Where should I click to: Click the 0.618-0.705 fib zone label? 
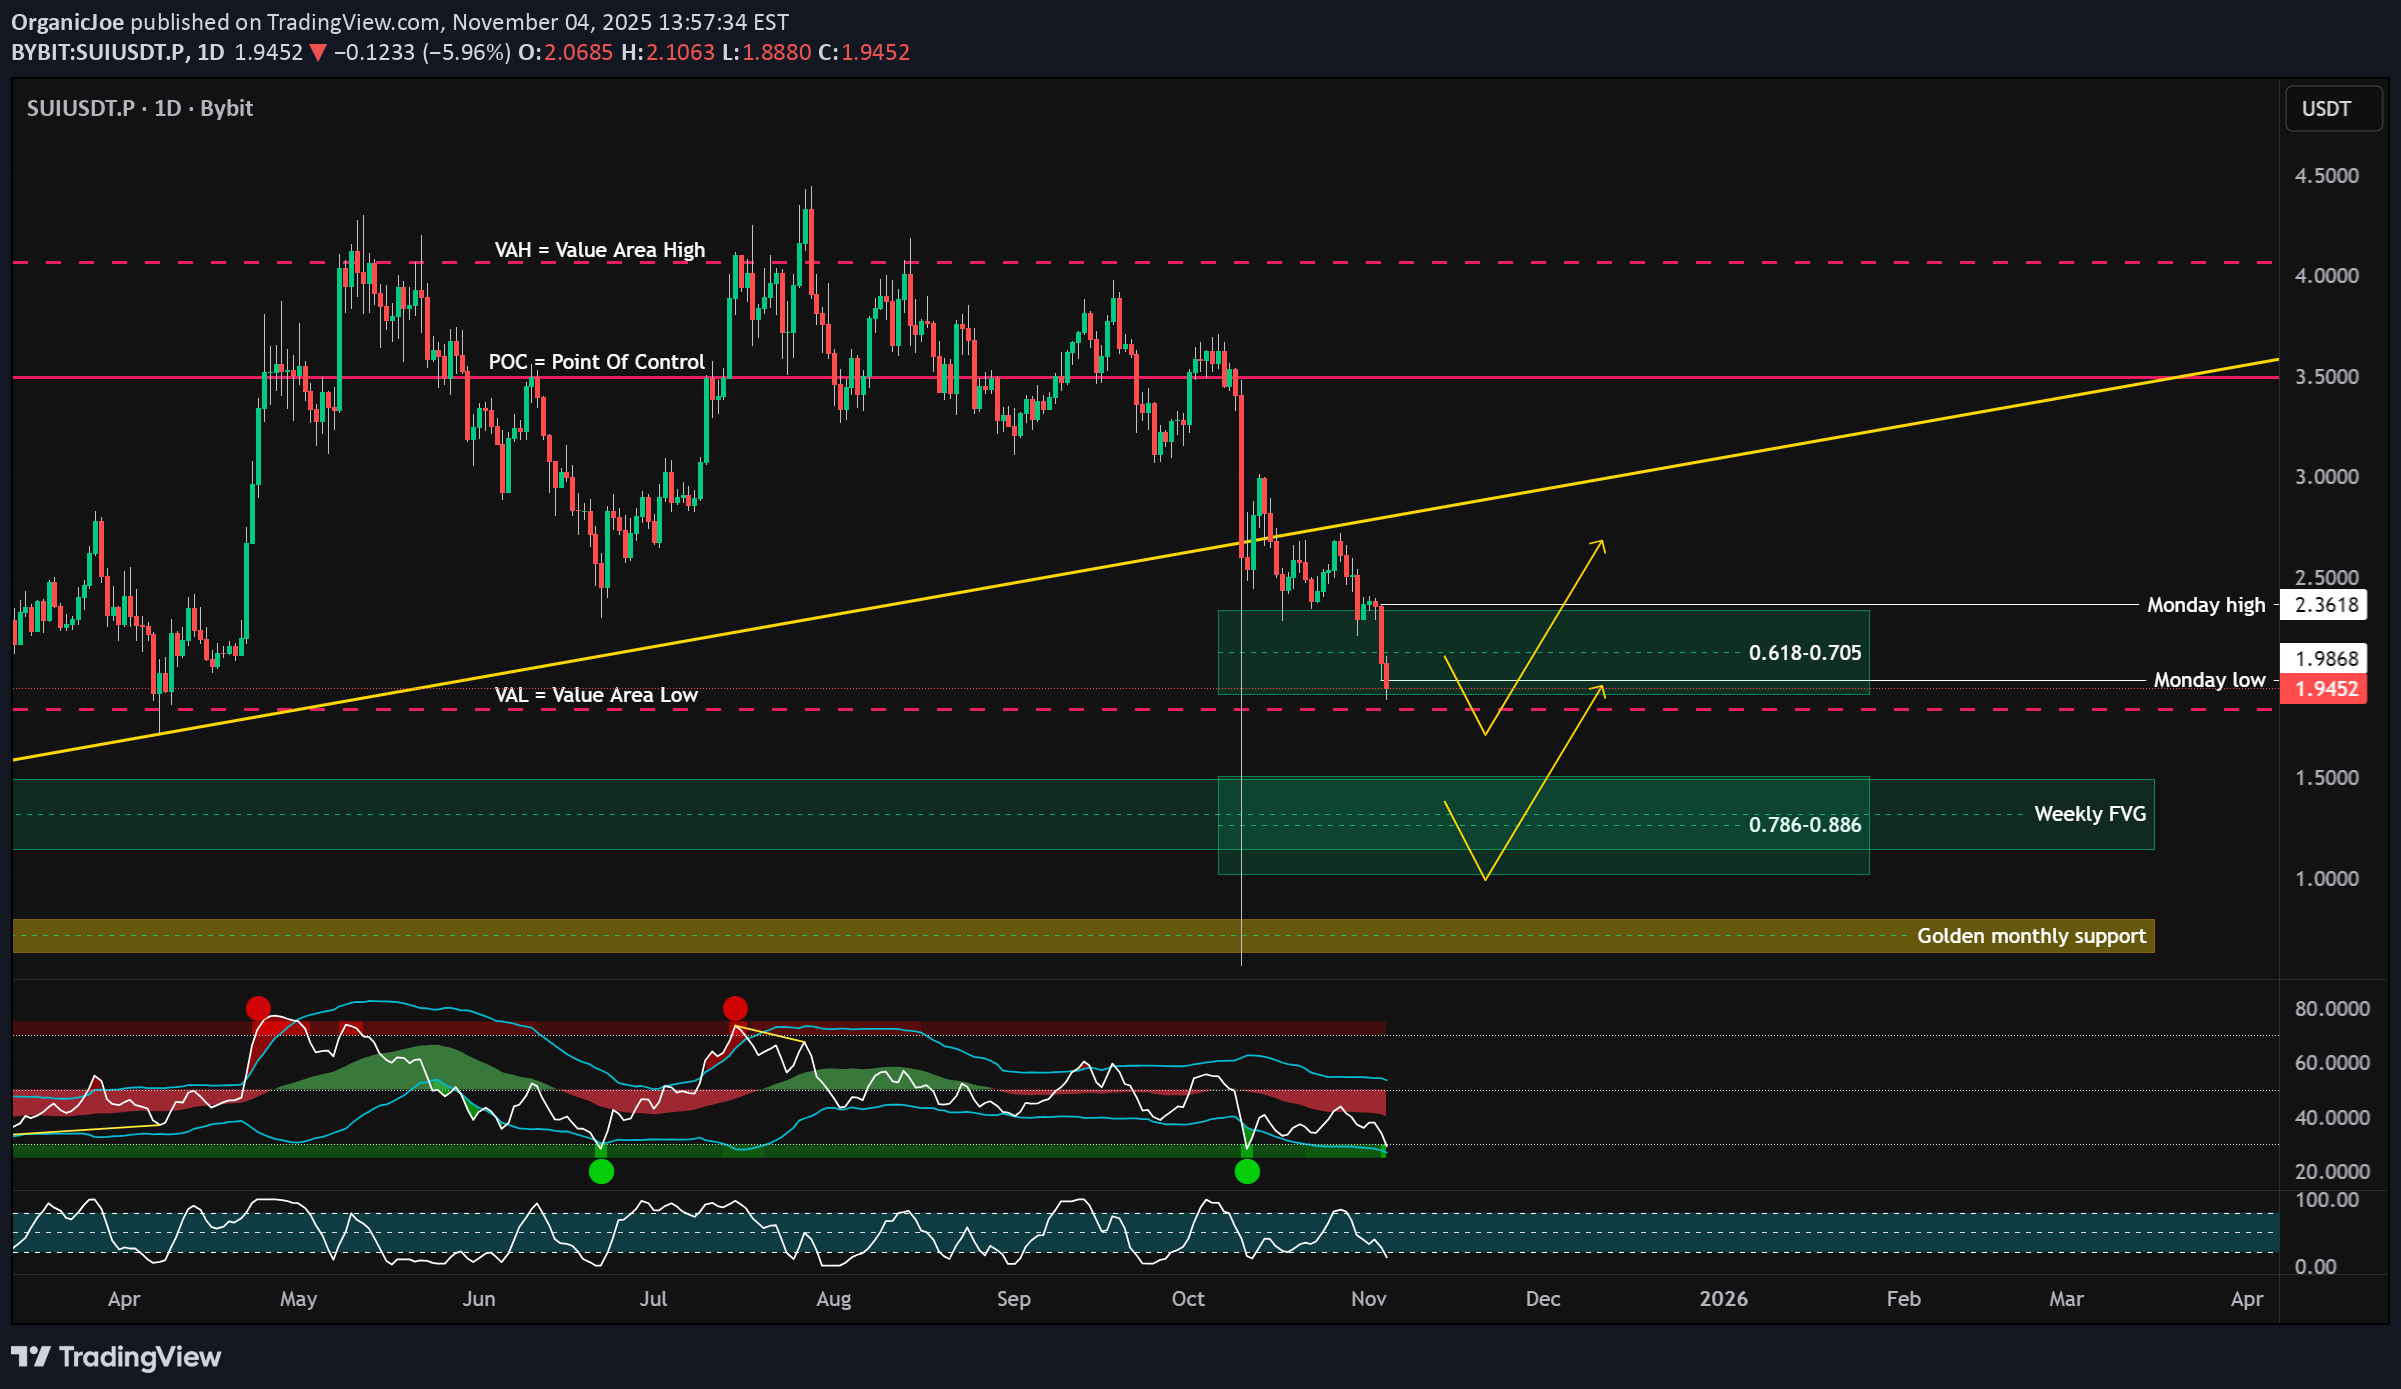pyautogui.click(x=1804, y=653)
